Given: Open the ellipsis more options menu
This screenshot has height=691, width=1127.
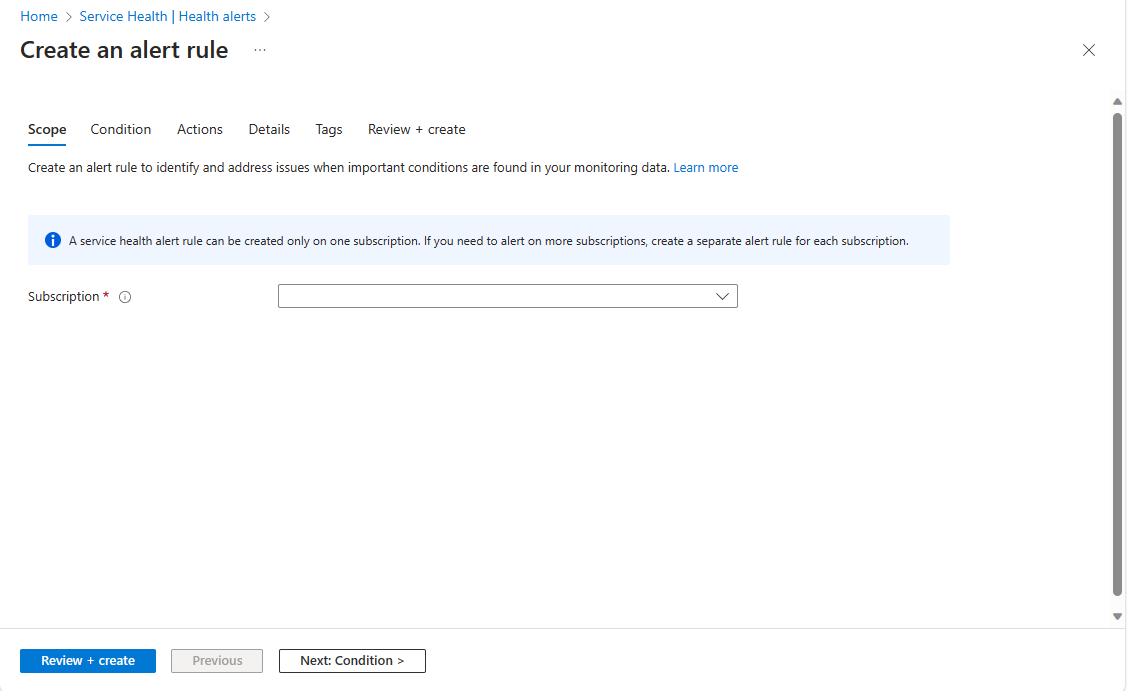Looking at the screenshot, I should pyautogui.click(x=259, y=50).
